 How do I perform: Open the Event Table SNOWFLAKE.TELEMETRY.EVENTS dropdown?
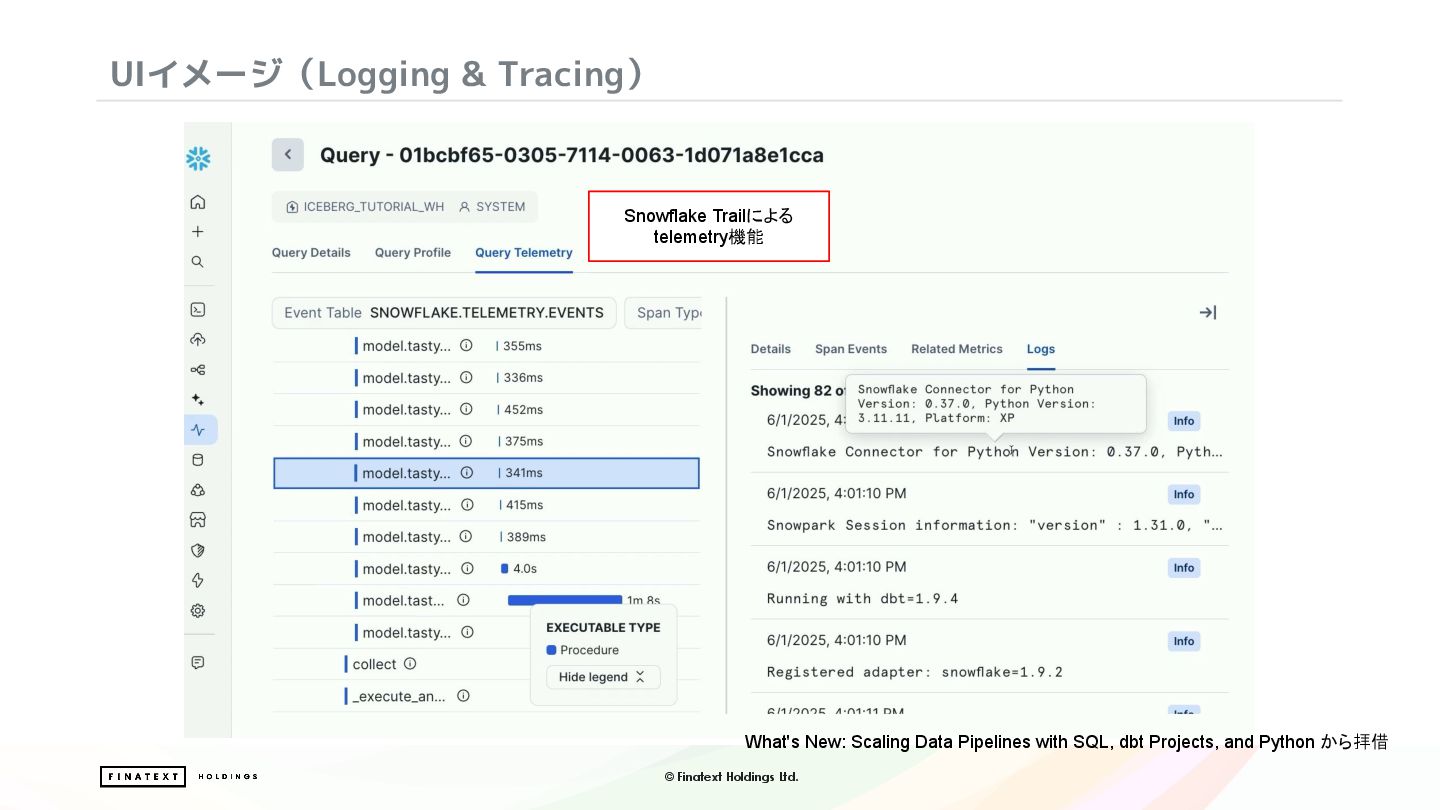[444, 312]
